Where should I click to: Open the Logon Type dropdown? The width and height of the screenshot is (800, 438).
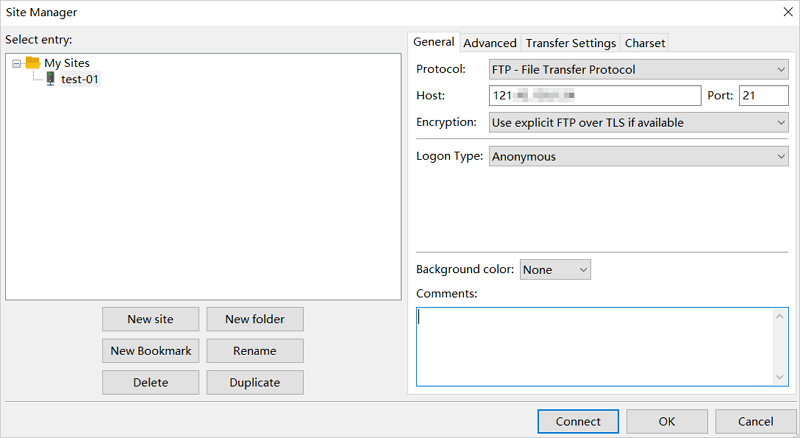tap(639, 156)
